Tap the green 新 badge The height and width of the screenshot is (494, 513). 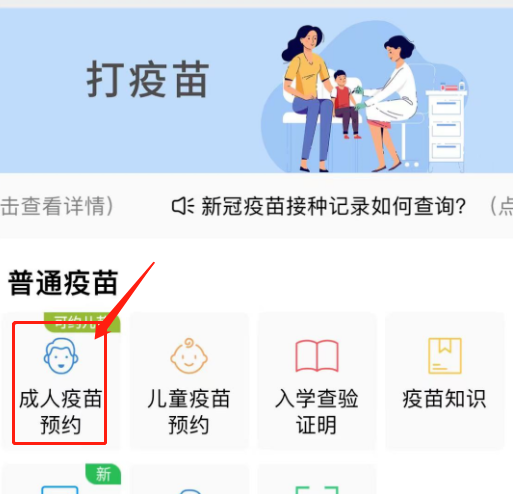coord(103,474)
